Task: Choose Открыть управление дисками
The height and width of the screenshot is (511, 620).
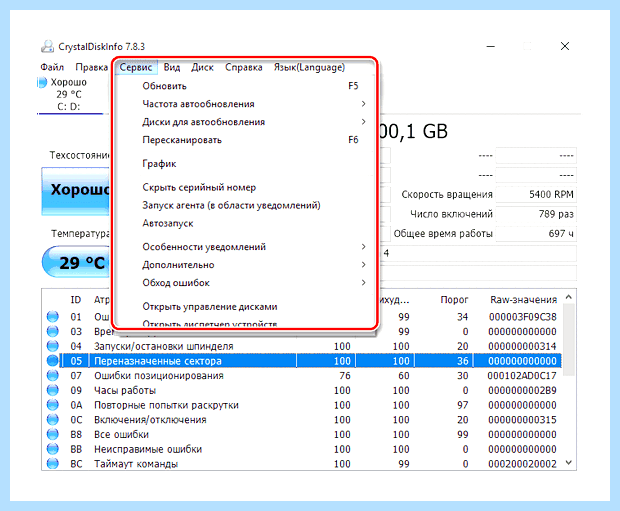Action: [x=244, y=307]
